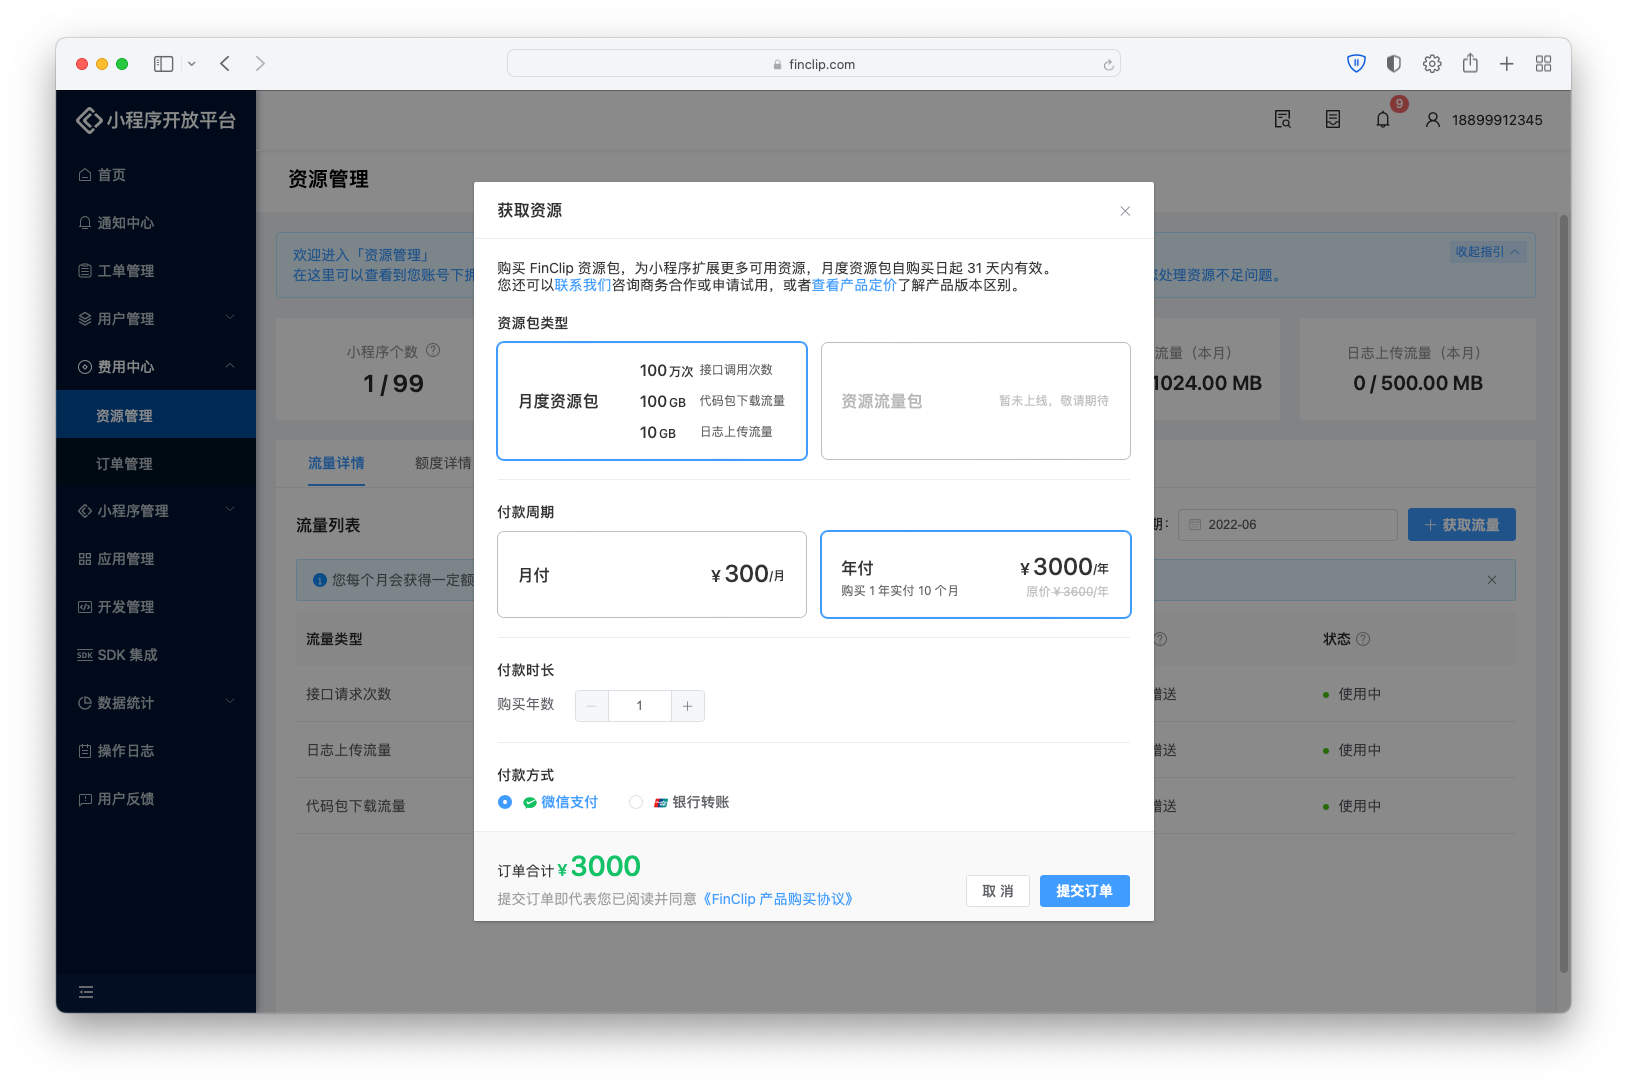Click the page vertical scrollbar

[1564, 593]
